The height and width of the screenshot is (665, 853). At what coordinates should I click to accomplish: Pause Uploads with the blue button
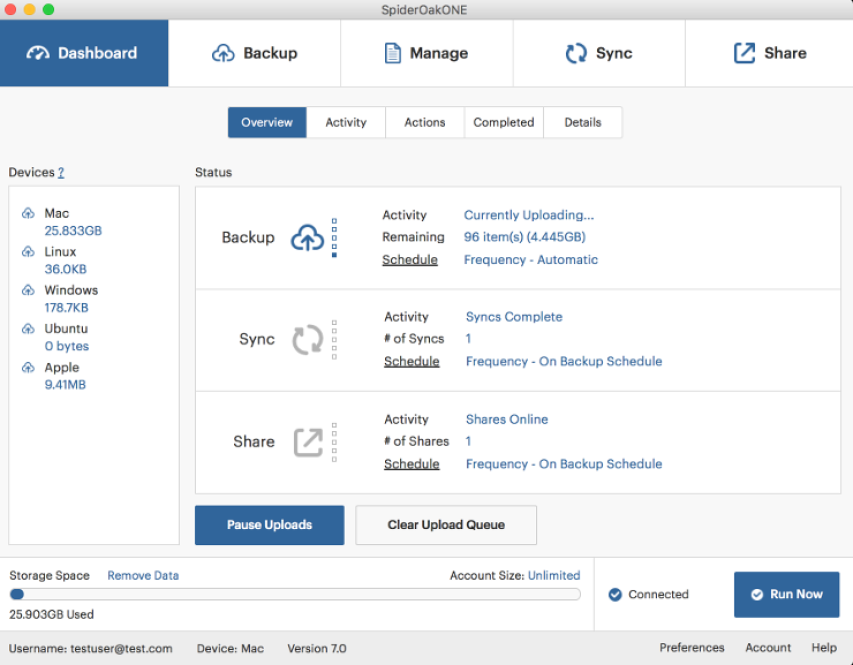[x=269, y=525]
